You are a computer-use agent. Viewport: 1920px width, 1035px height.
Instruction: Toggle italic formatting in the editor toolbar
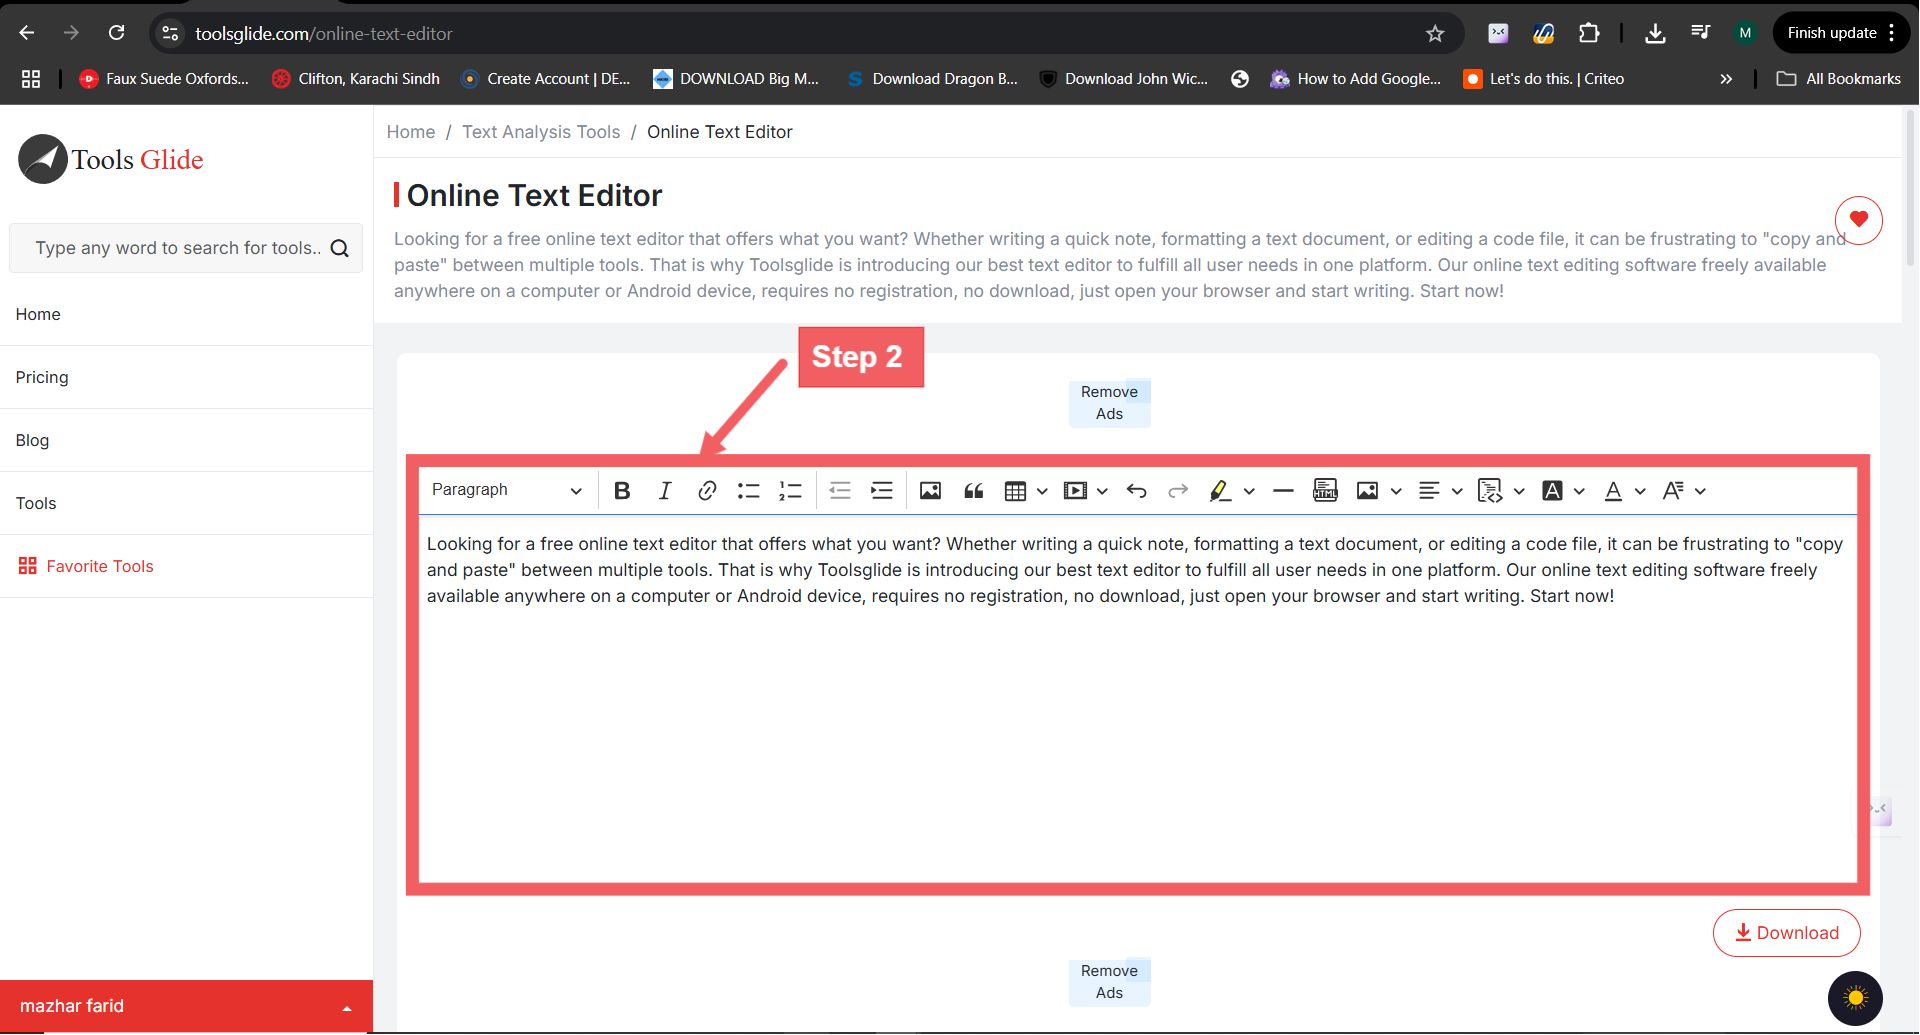pyautogui.click(x=665, y=490)
